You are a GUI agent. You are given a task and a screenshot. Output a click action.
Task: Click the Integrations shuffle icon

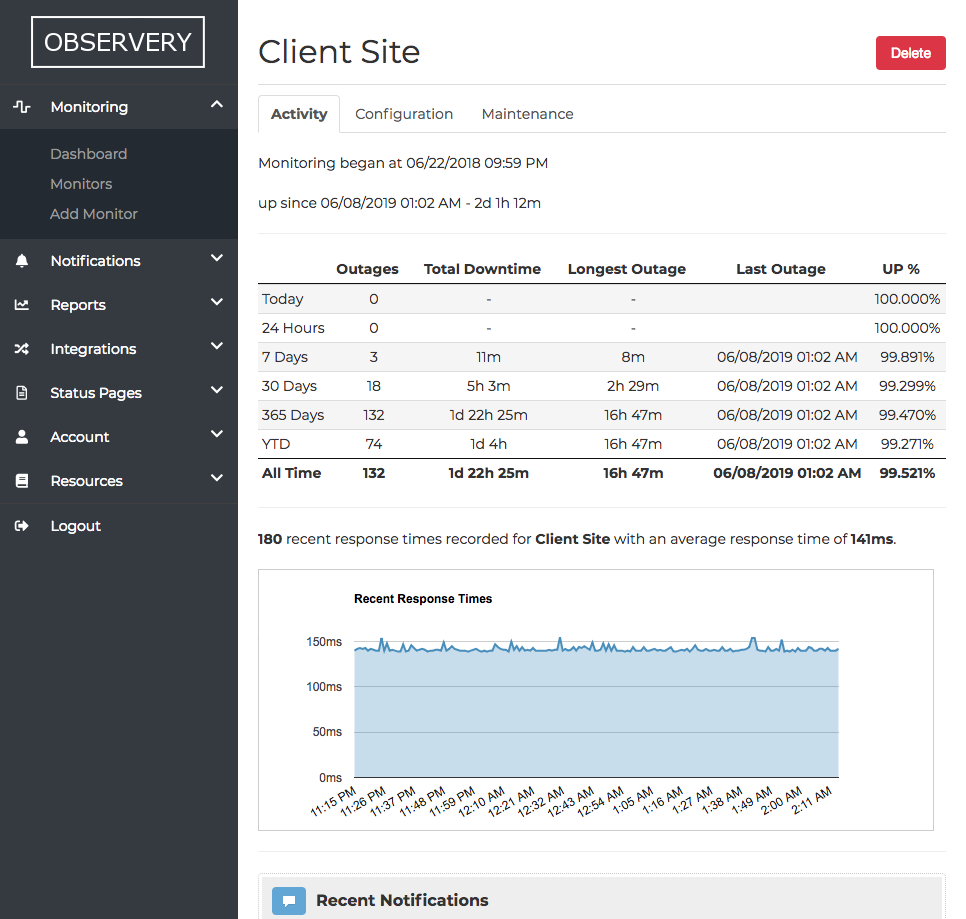22,349
